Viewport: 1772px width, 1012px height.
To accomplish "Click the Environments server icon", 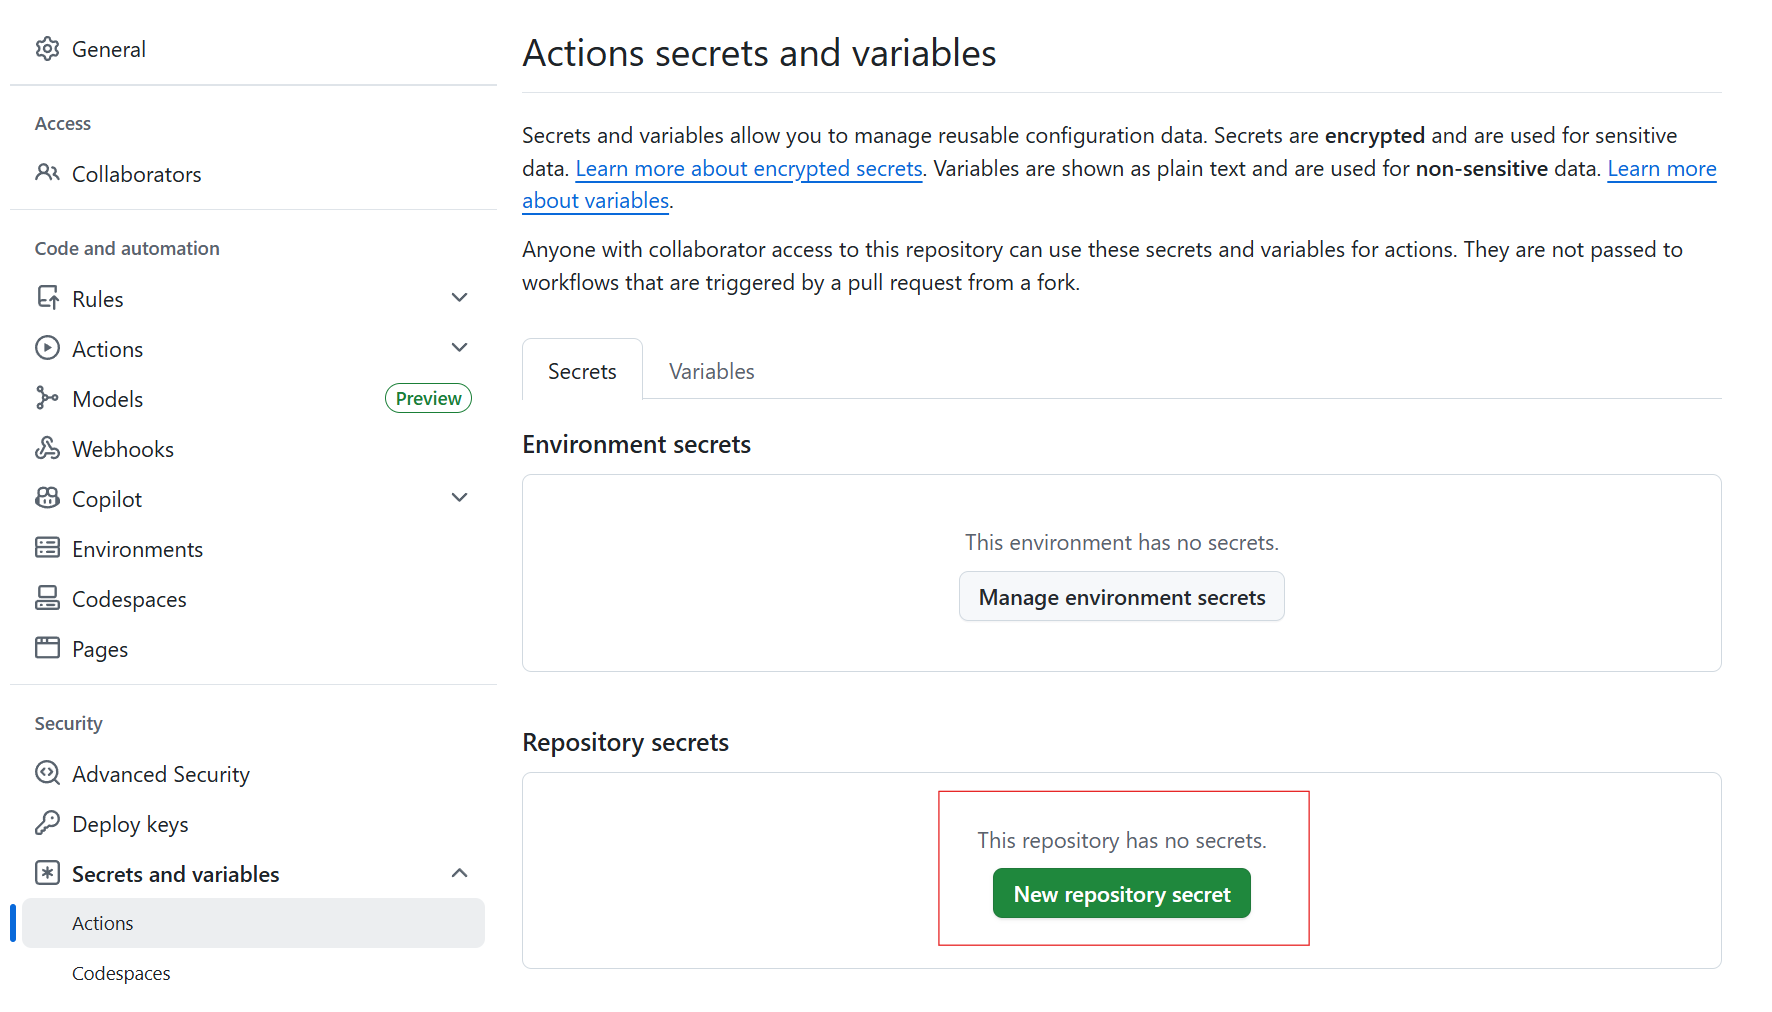I will click(47, 548).
